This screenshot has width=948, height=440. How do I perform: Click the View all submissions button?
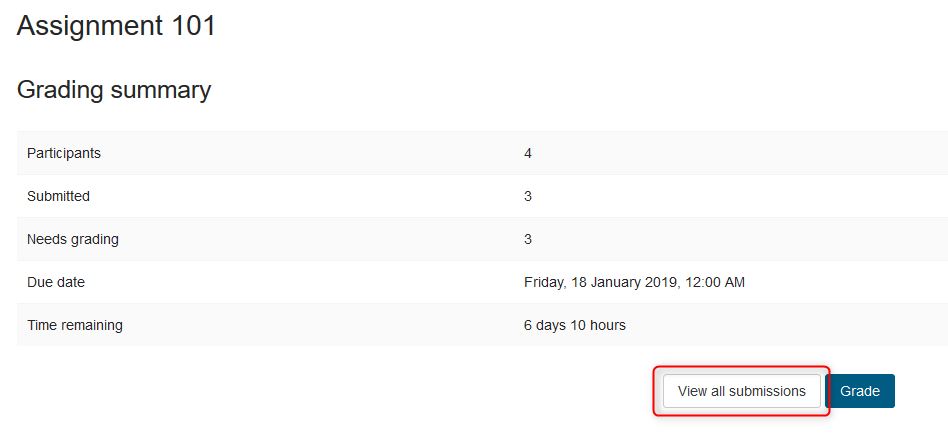pyautogui.click(x=741, y=391)
